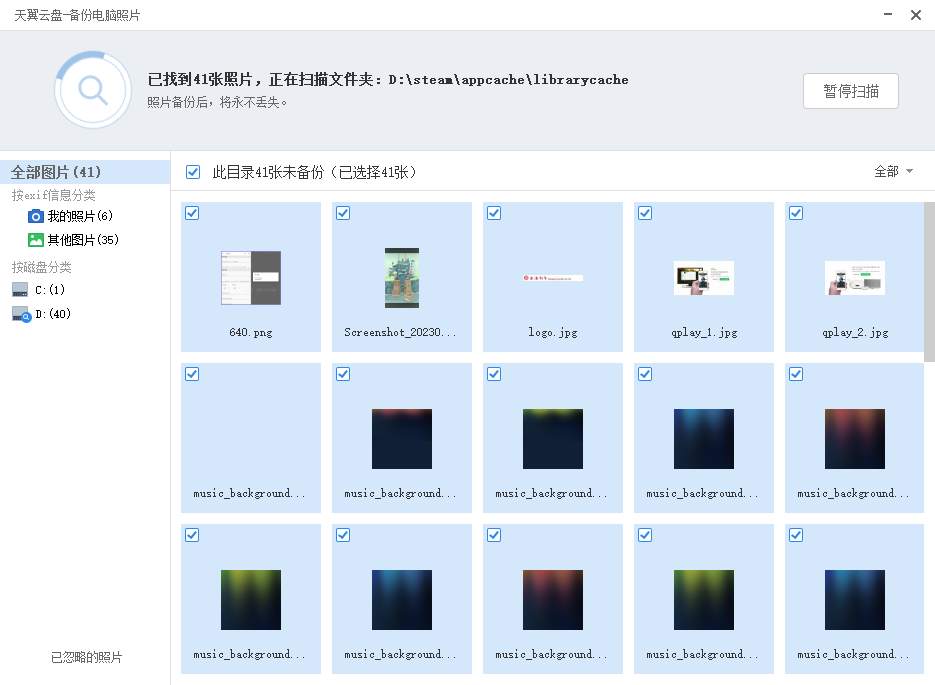This screenshot has height=685, width=935.
Task: Uncheck qplay_2.jpg photo checkbox
Action: tap(796, 213)
